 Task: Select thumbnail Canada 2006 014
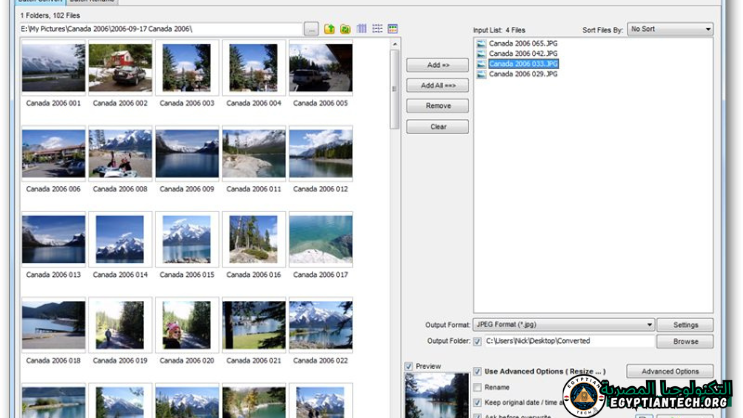[120, 239]
